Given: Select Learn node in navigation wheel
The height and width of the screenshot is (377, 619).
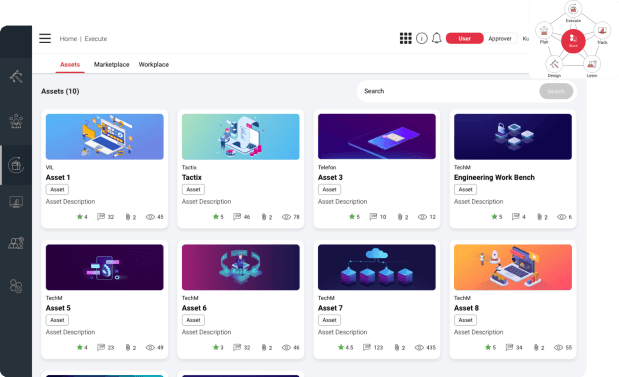Looking at the screenshot, I should [x=592, y=64].
